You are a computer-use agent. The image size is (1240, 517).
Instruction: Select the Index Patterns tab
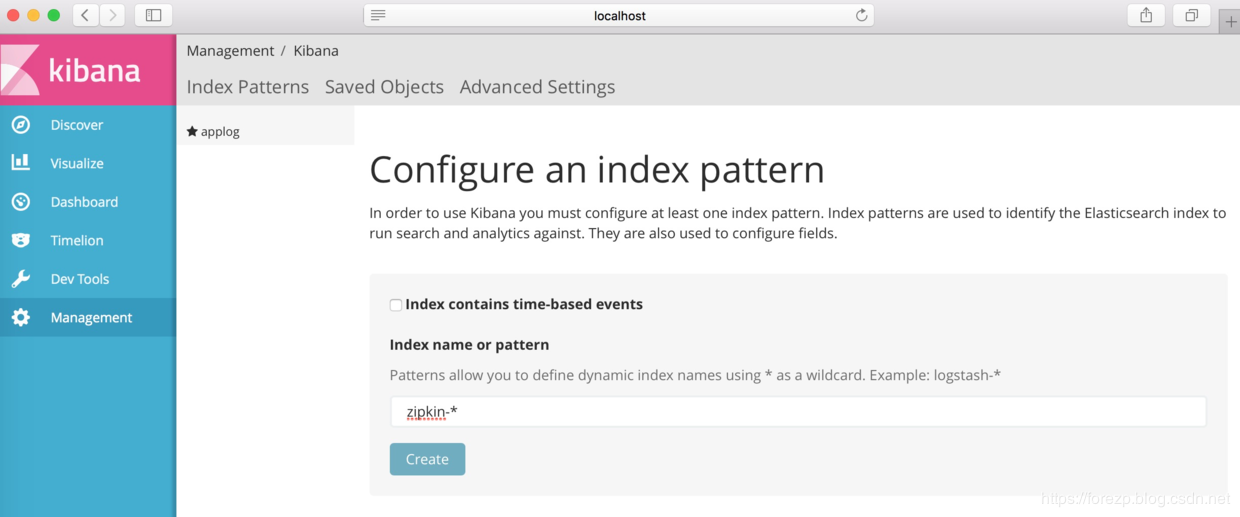(x=247, y=87)
